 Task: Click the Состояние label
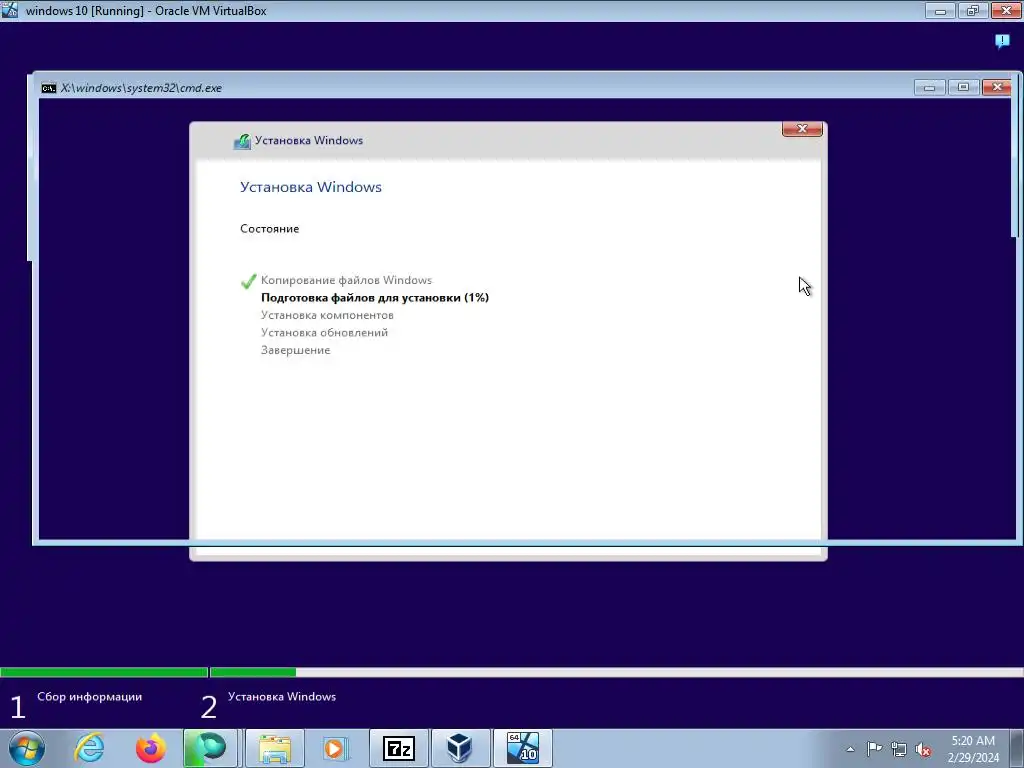tap(270, 229)
